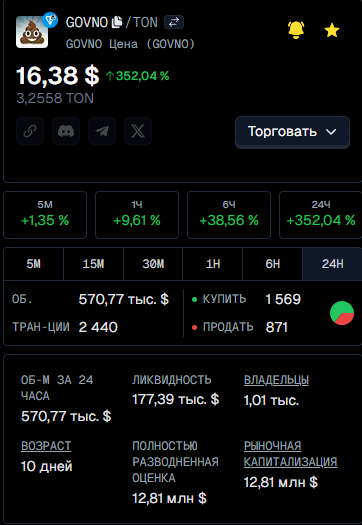
Task: Select the 15M timeframe tab
Action: [x=93, y=264]
